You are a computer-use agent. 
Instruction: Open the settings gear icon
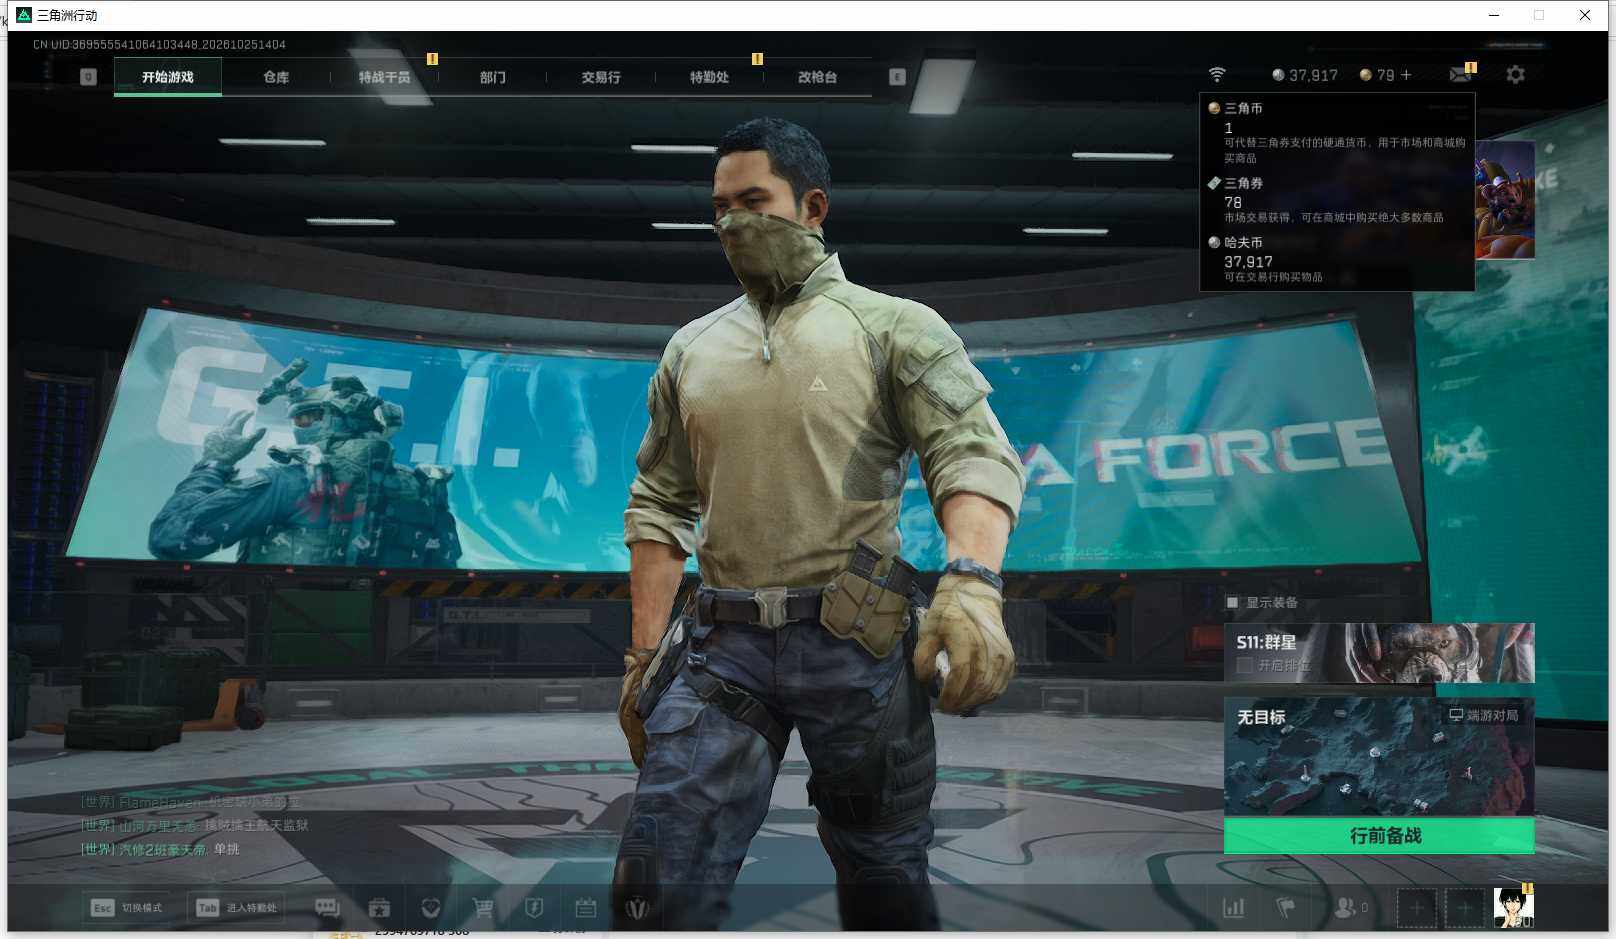(1515, 75)
